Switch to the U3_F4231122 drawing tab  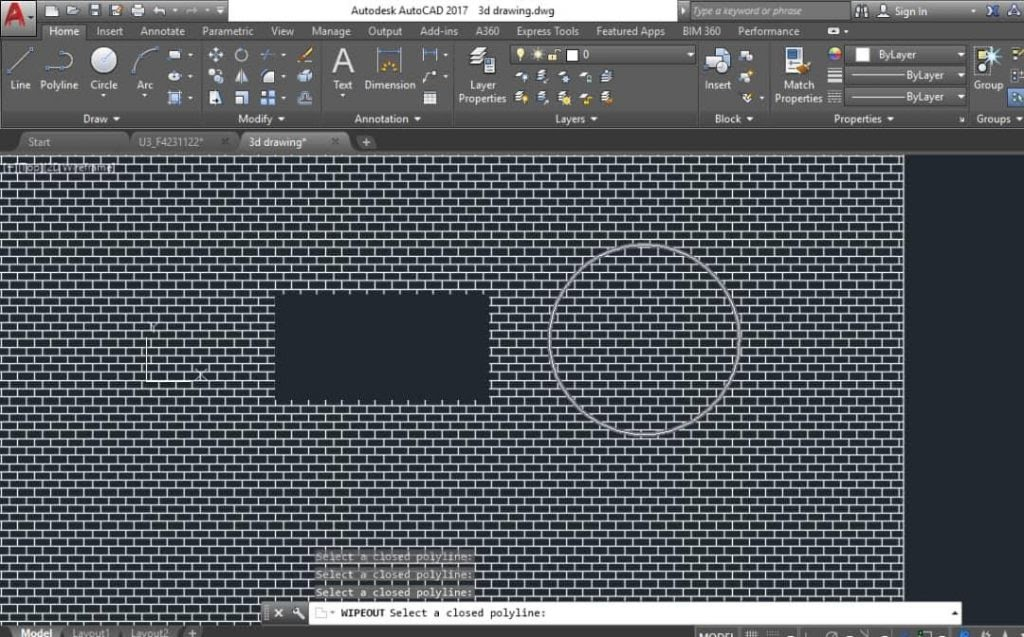tap(170, 142)
